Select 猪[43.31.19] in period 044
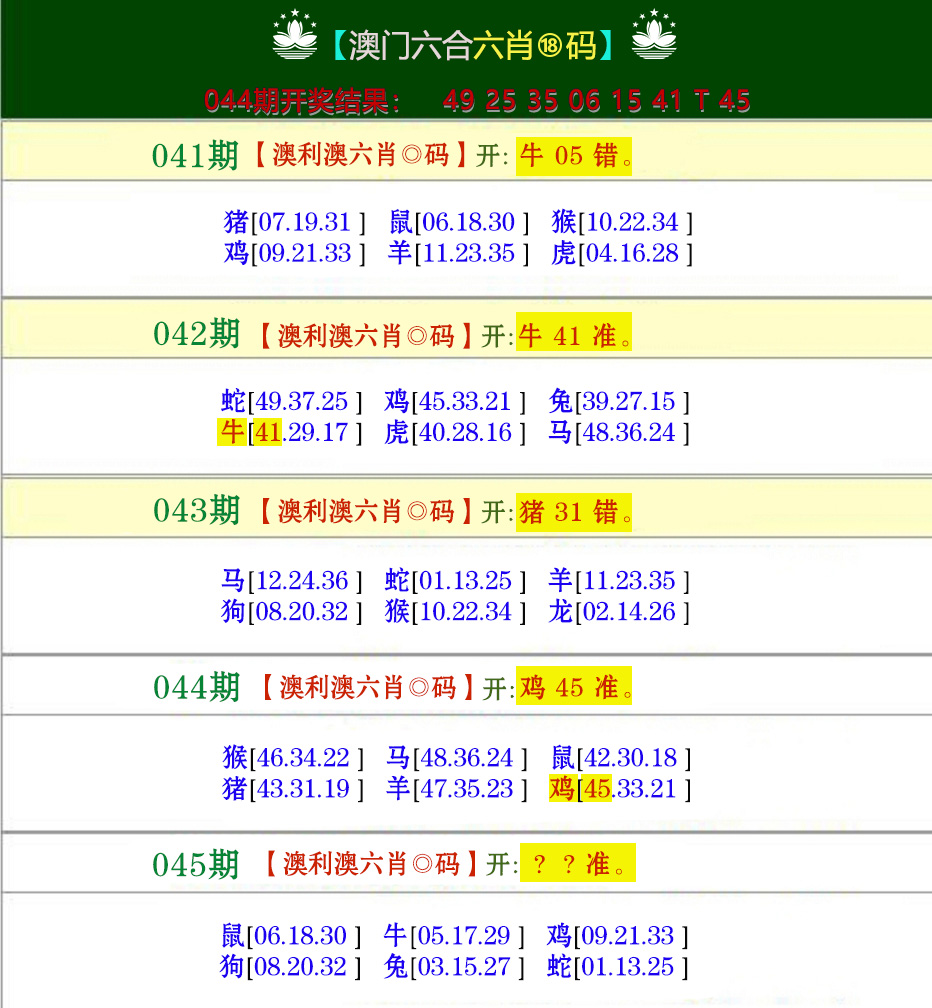The image size is (932, 1008). 293,788
